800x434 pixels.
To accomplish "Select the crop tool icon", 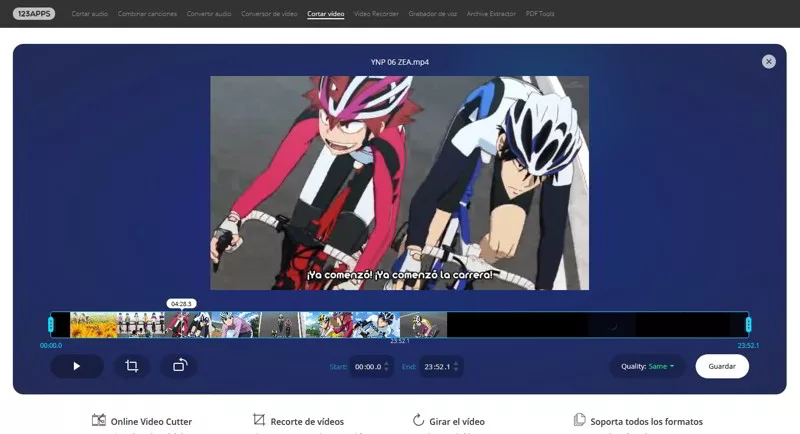I will (x=131, y=366).
